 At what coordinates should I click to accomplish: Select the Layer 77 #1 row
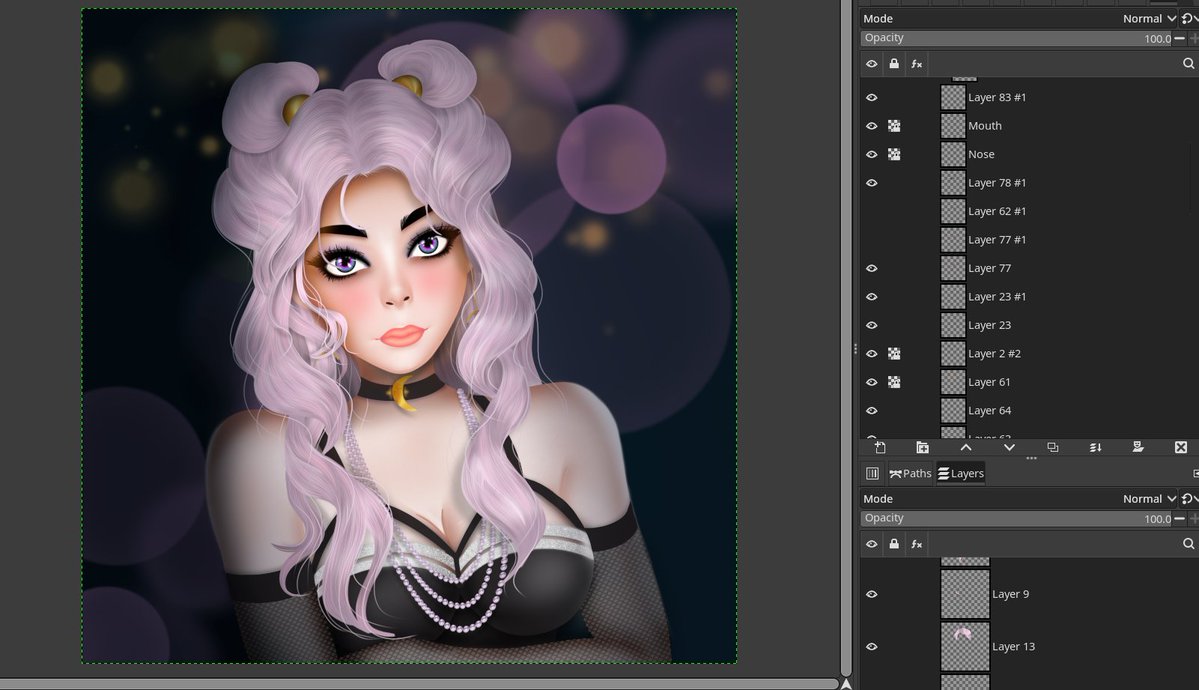coord(1028,239)
